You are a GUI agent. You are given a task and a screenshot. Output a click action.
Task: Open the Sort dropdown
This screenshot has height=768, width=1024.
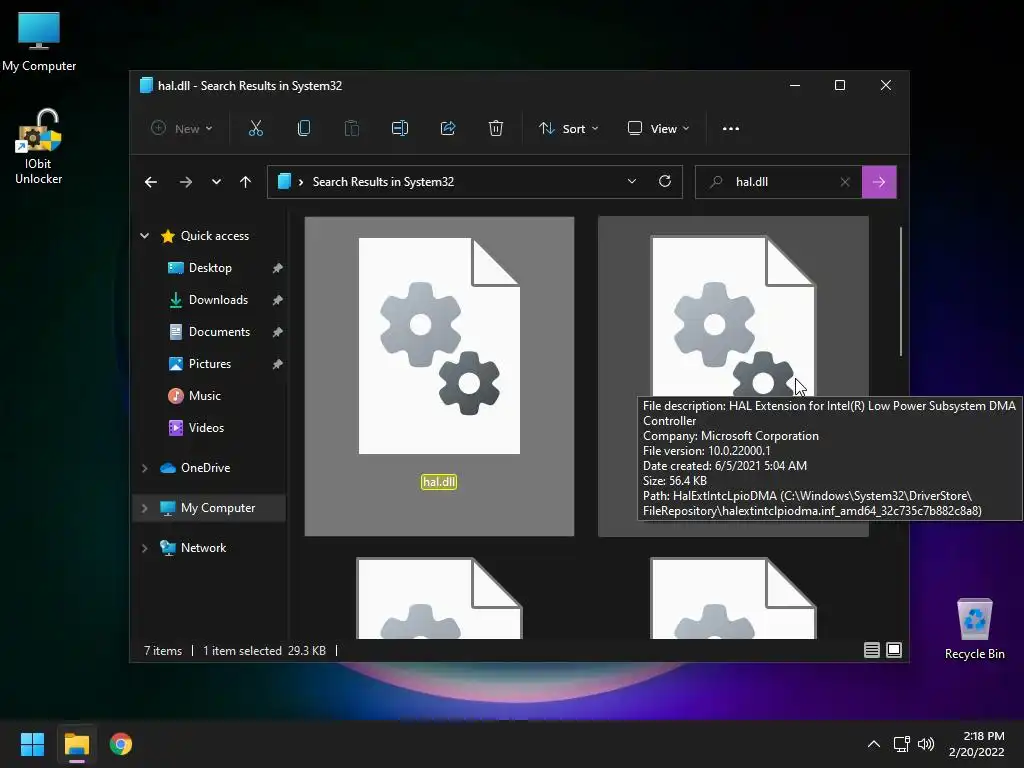click(x=568, y=129)
